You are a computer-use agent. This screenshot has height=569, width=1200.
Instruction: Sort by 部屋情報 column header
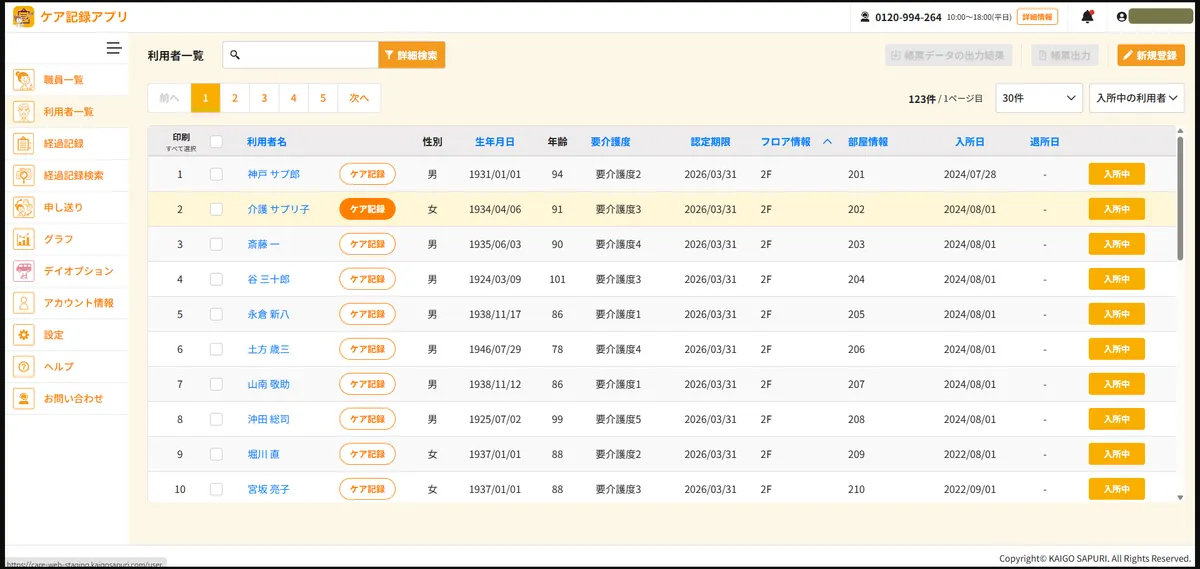point(868,142)
